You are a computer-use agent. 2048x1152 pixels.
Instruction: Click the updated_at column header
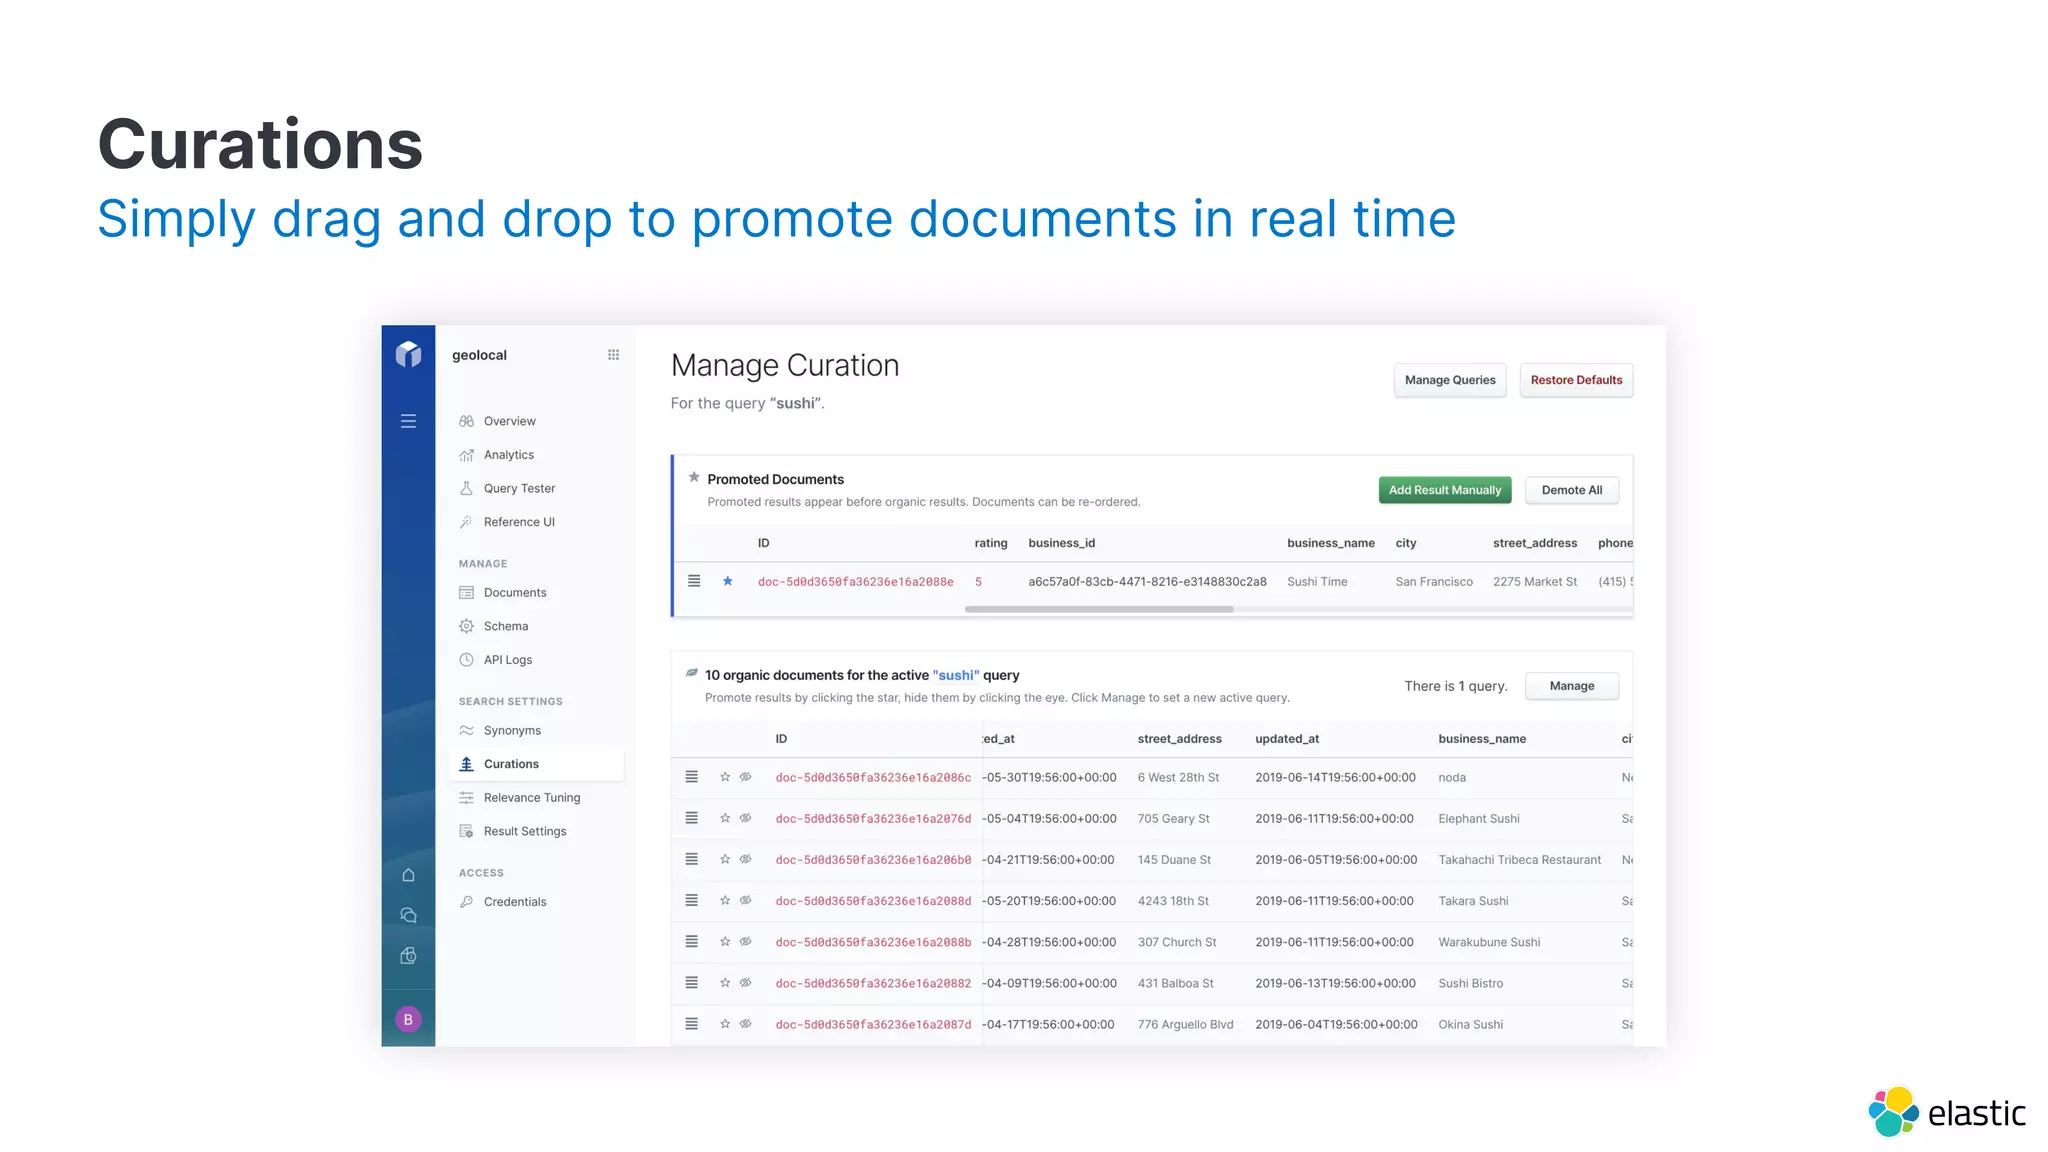(1287, 739)
